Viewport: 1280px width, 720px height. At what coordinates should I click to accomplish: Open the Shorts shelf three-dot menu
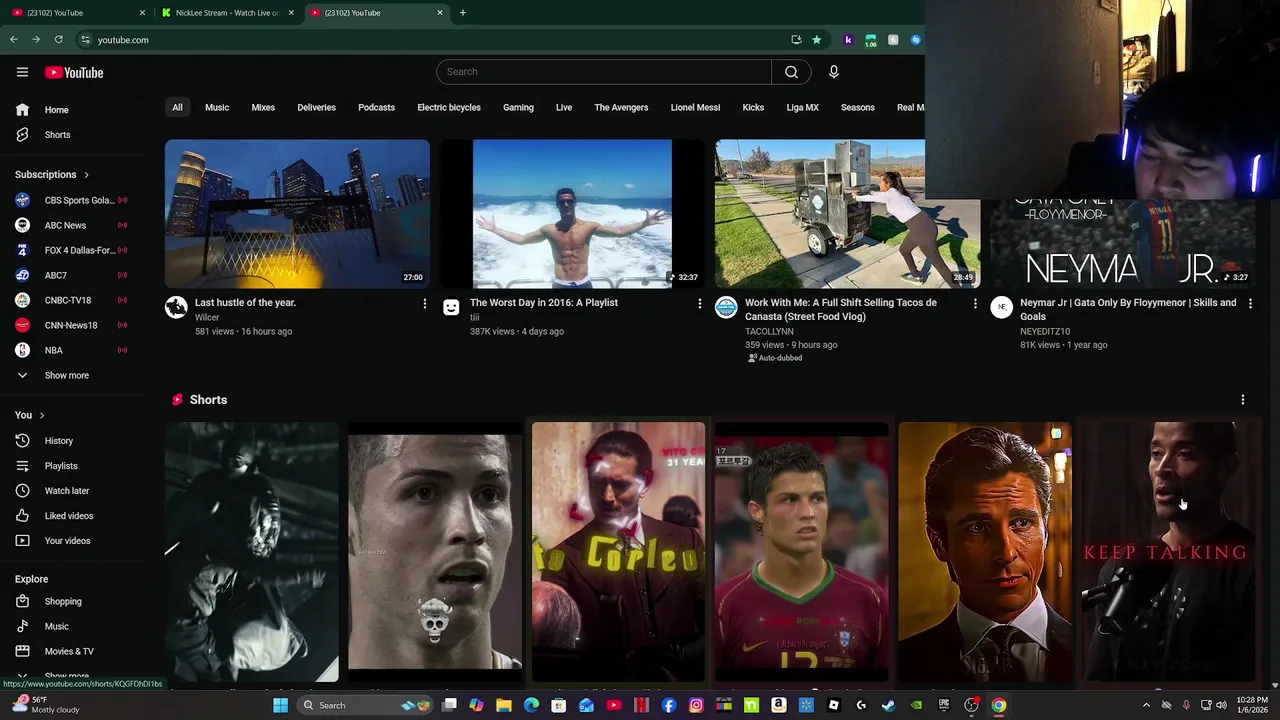(1243, 400)
